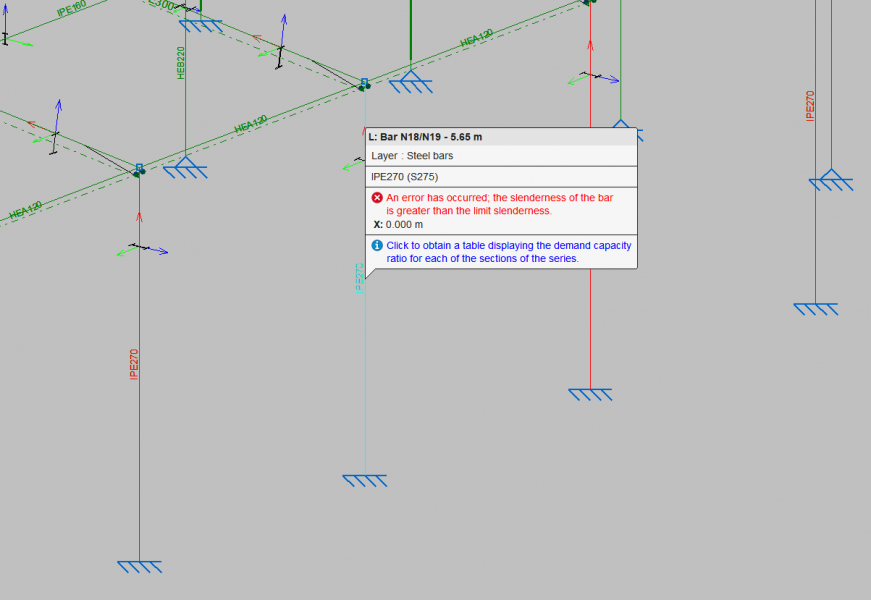Select the support beneath the middle red column
This screenshot has height=600, width=871.
pyautogui.click(x=590, y=395)
